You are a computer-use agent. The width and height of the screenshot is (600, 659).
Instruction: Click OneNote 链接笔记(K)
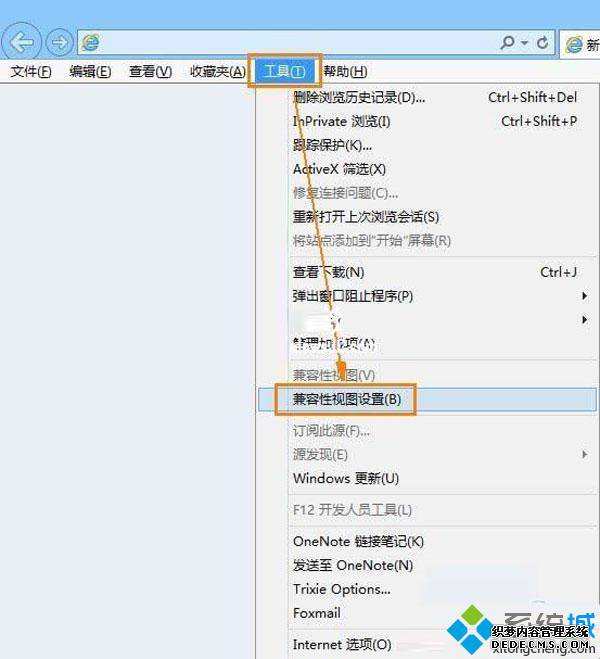pyautogui.click(x=427, y=542)
